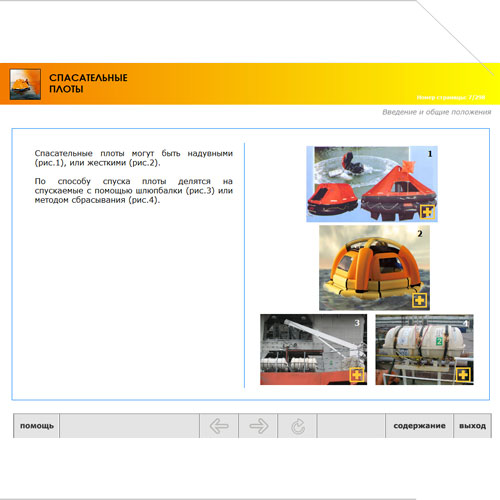Viewport: 500px width, 500px height.
Task: Click the paragraph about launch methods
Action: pos(134,191)
